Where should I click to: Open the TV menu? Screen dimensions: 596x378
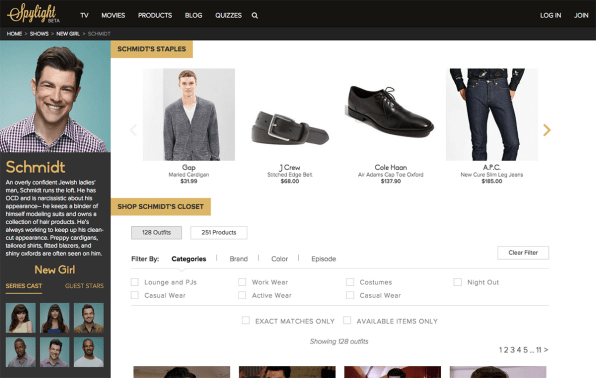tap(84, 16)
